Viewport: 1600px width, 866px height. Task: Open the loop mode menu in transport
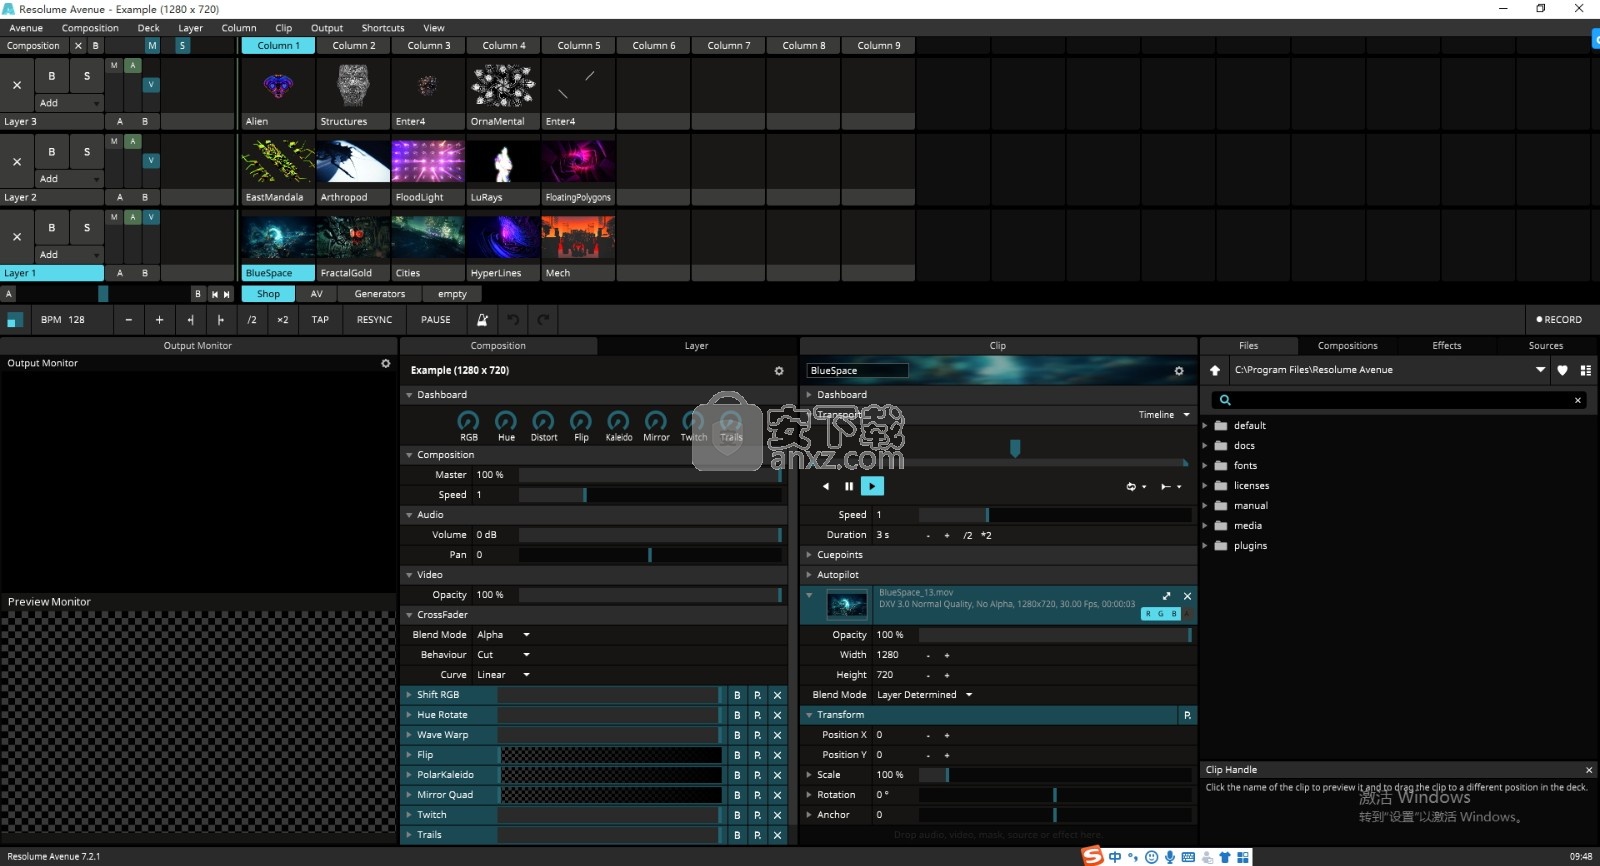1136,487
